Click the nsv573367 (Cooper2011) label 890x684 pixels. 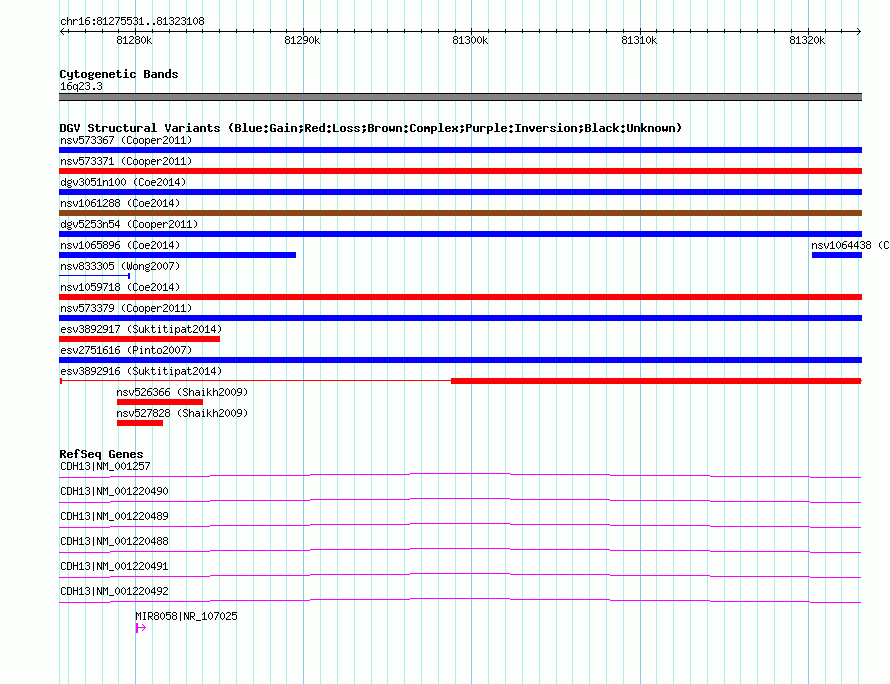(126, 140)
